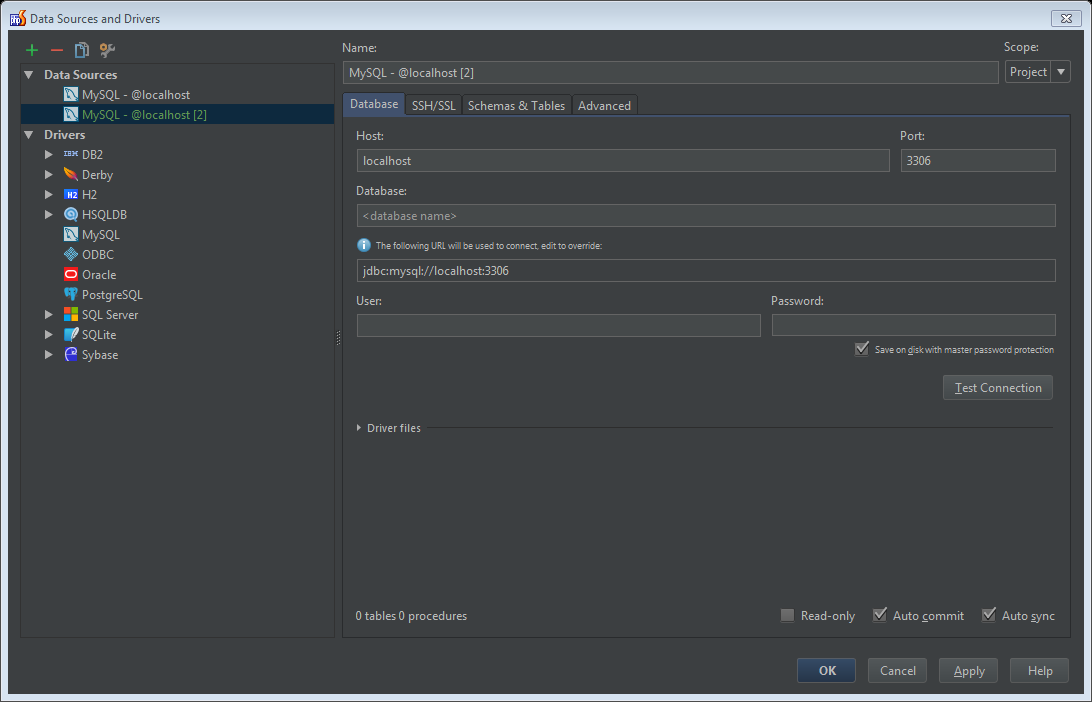Expand the Sybase driver node
Screen dimensions: 1092x702
click(x=49, y=354)
